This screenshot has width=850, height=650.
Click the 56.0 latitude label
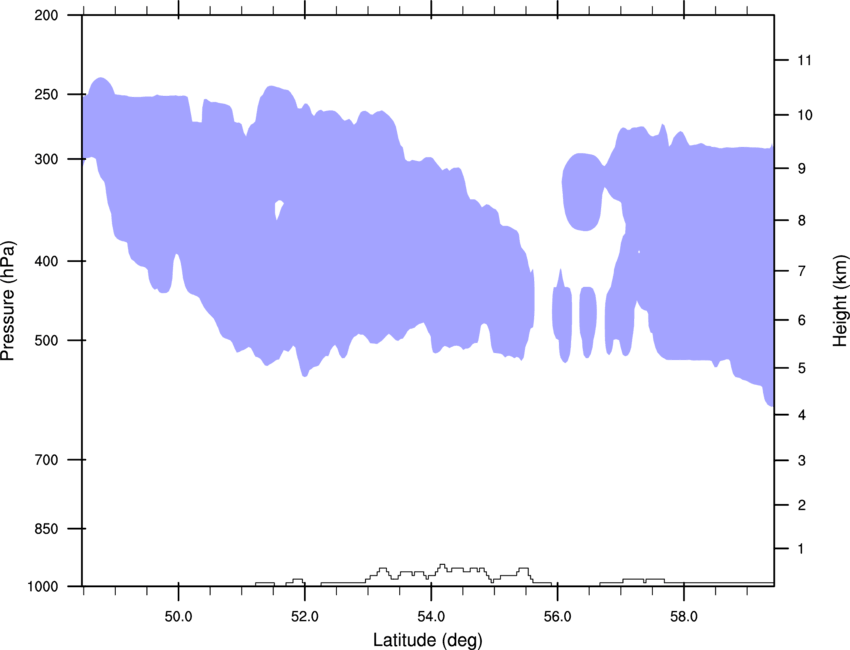[x=557, y=617]
